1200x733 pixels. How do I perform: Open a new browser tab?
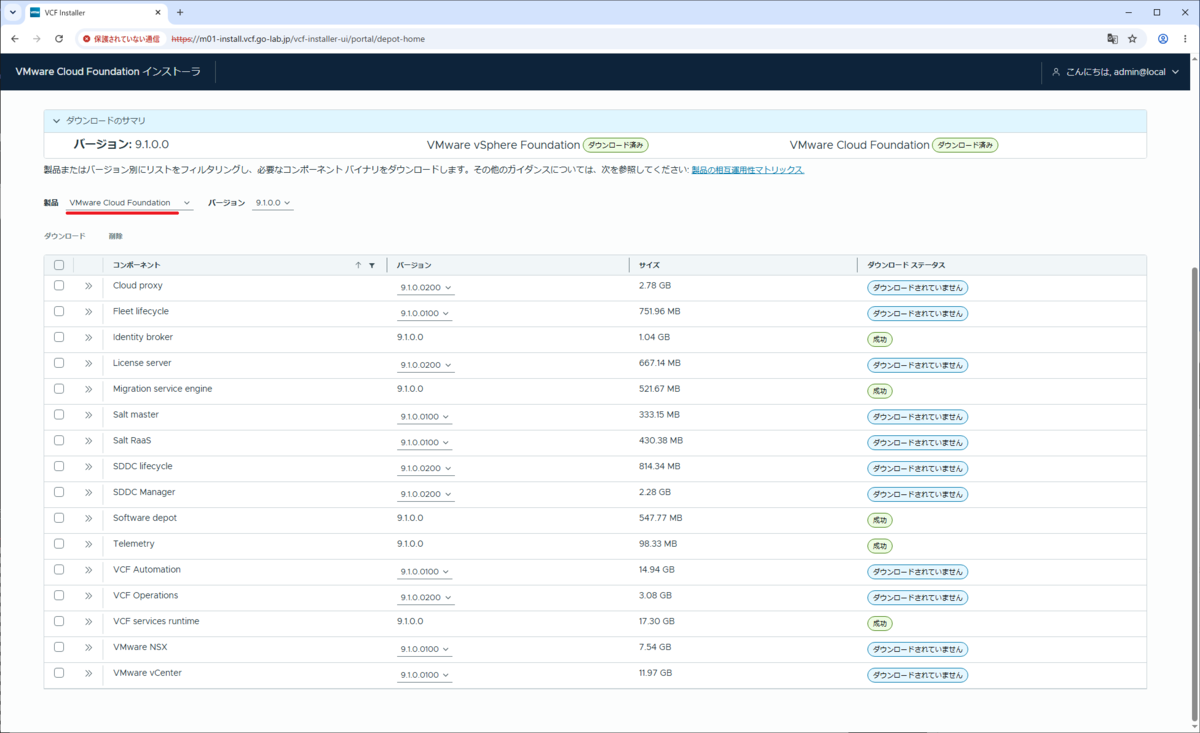pos(180,13)
